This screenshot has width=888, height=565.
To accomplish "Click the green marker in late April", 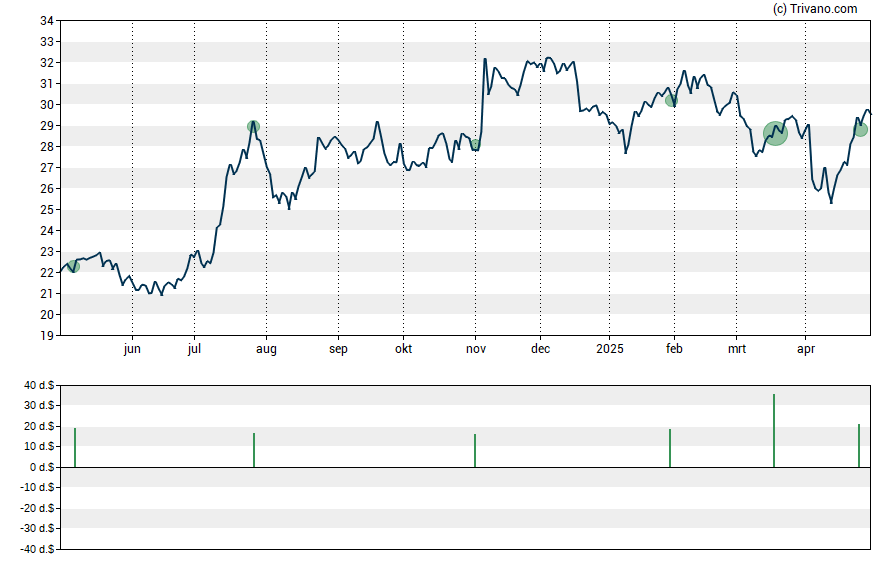I will tap(860, 130).
